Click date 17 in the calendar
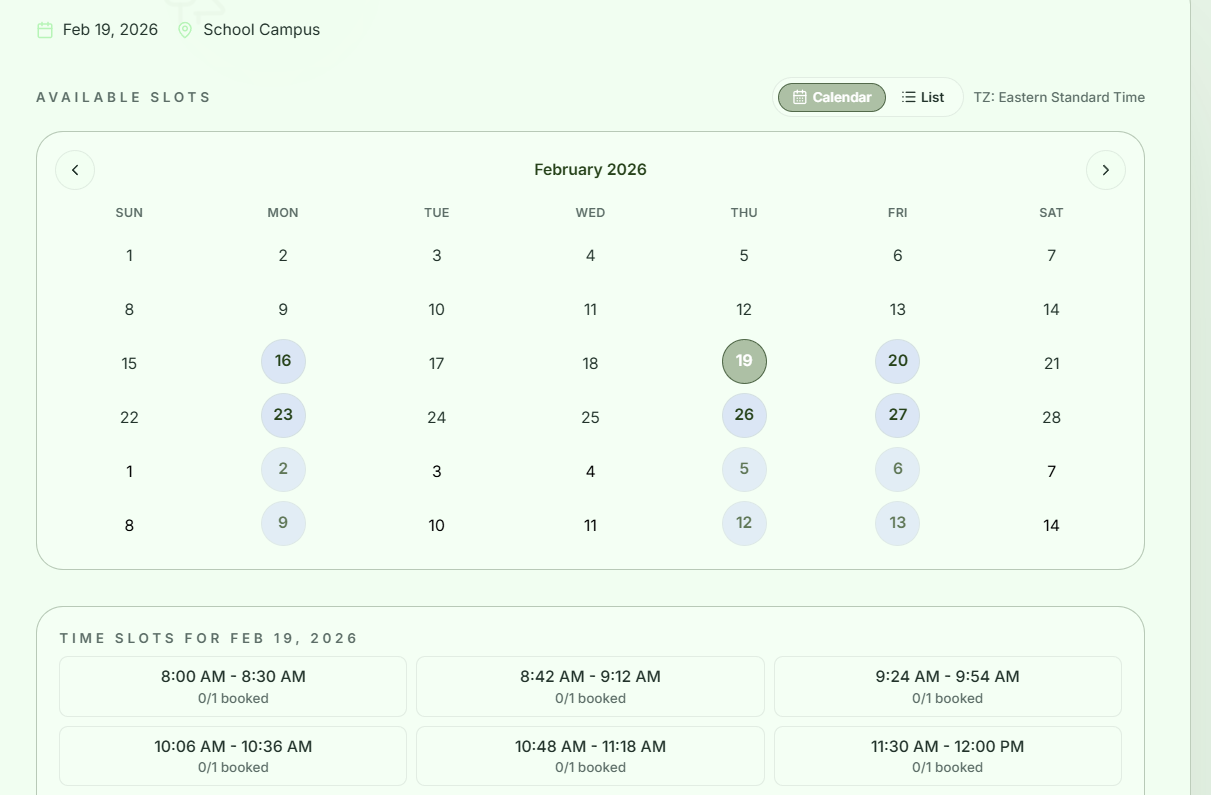 [x=437, y=363]
